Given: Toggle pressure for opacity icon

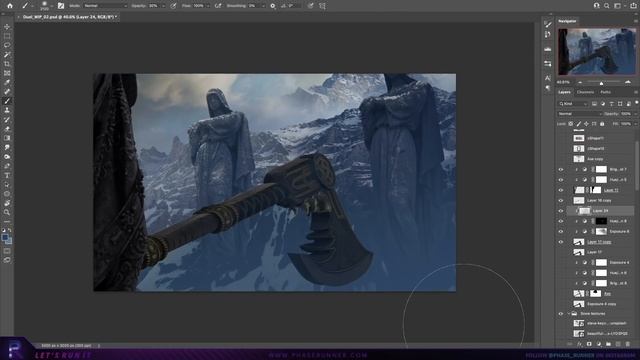Looking at the screenshot, I should [173, 6].
